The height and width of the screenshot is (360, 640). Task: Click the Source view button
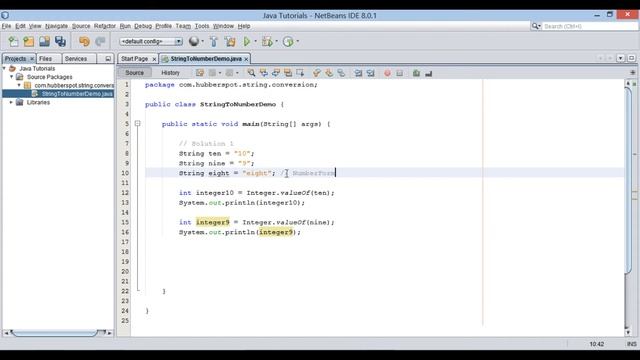(x=134, y=73)
